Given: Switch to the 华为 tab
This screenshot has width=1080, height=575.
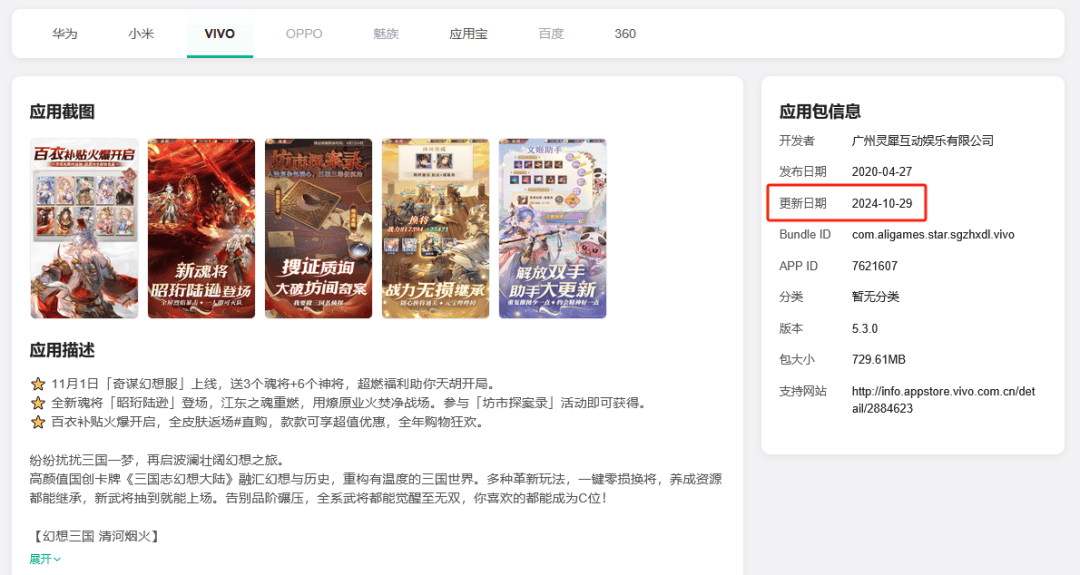Looking at the screenshot, I should click(x=65, y=34).
